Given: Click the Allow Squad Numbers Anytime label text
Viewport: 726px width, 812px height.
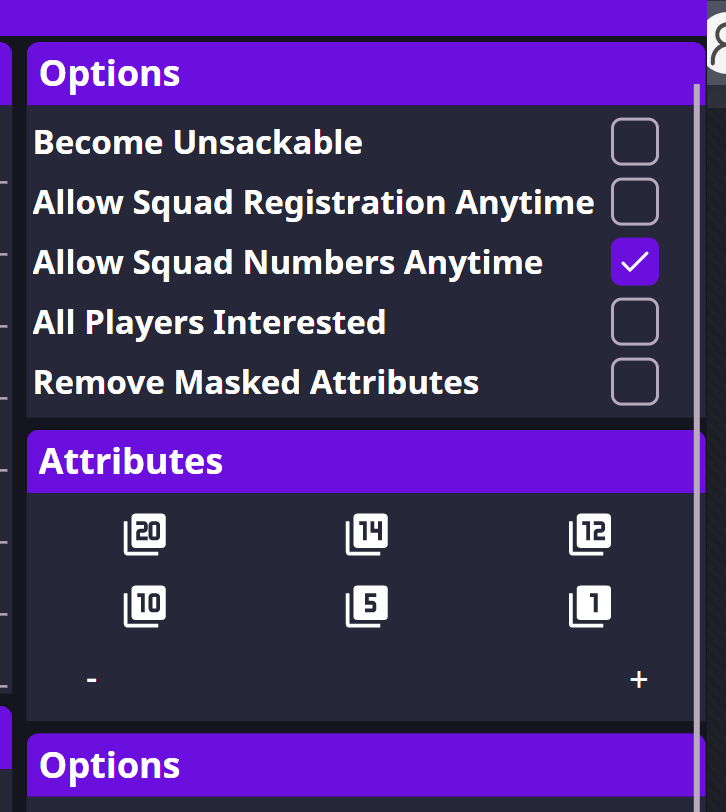Looking at the screenshot, I should 288,262.
